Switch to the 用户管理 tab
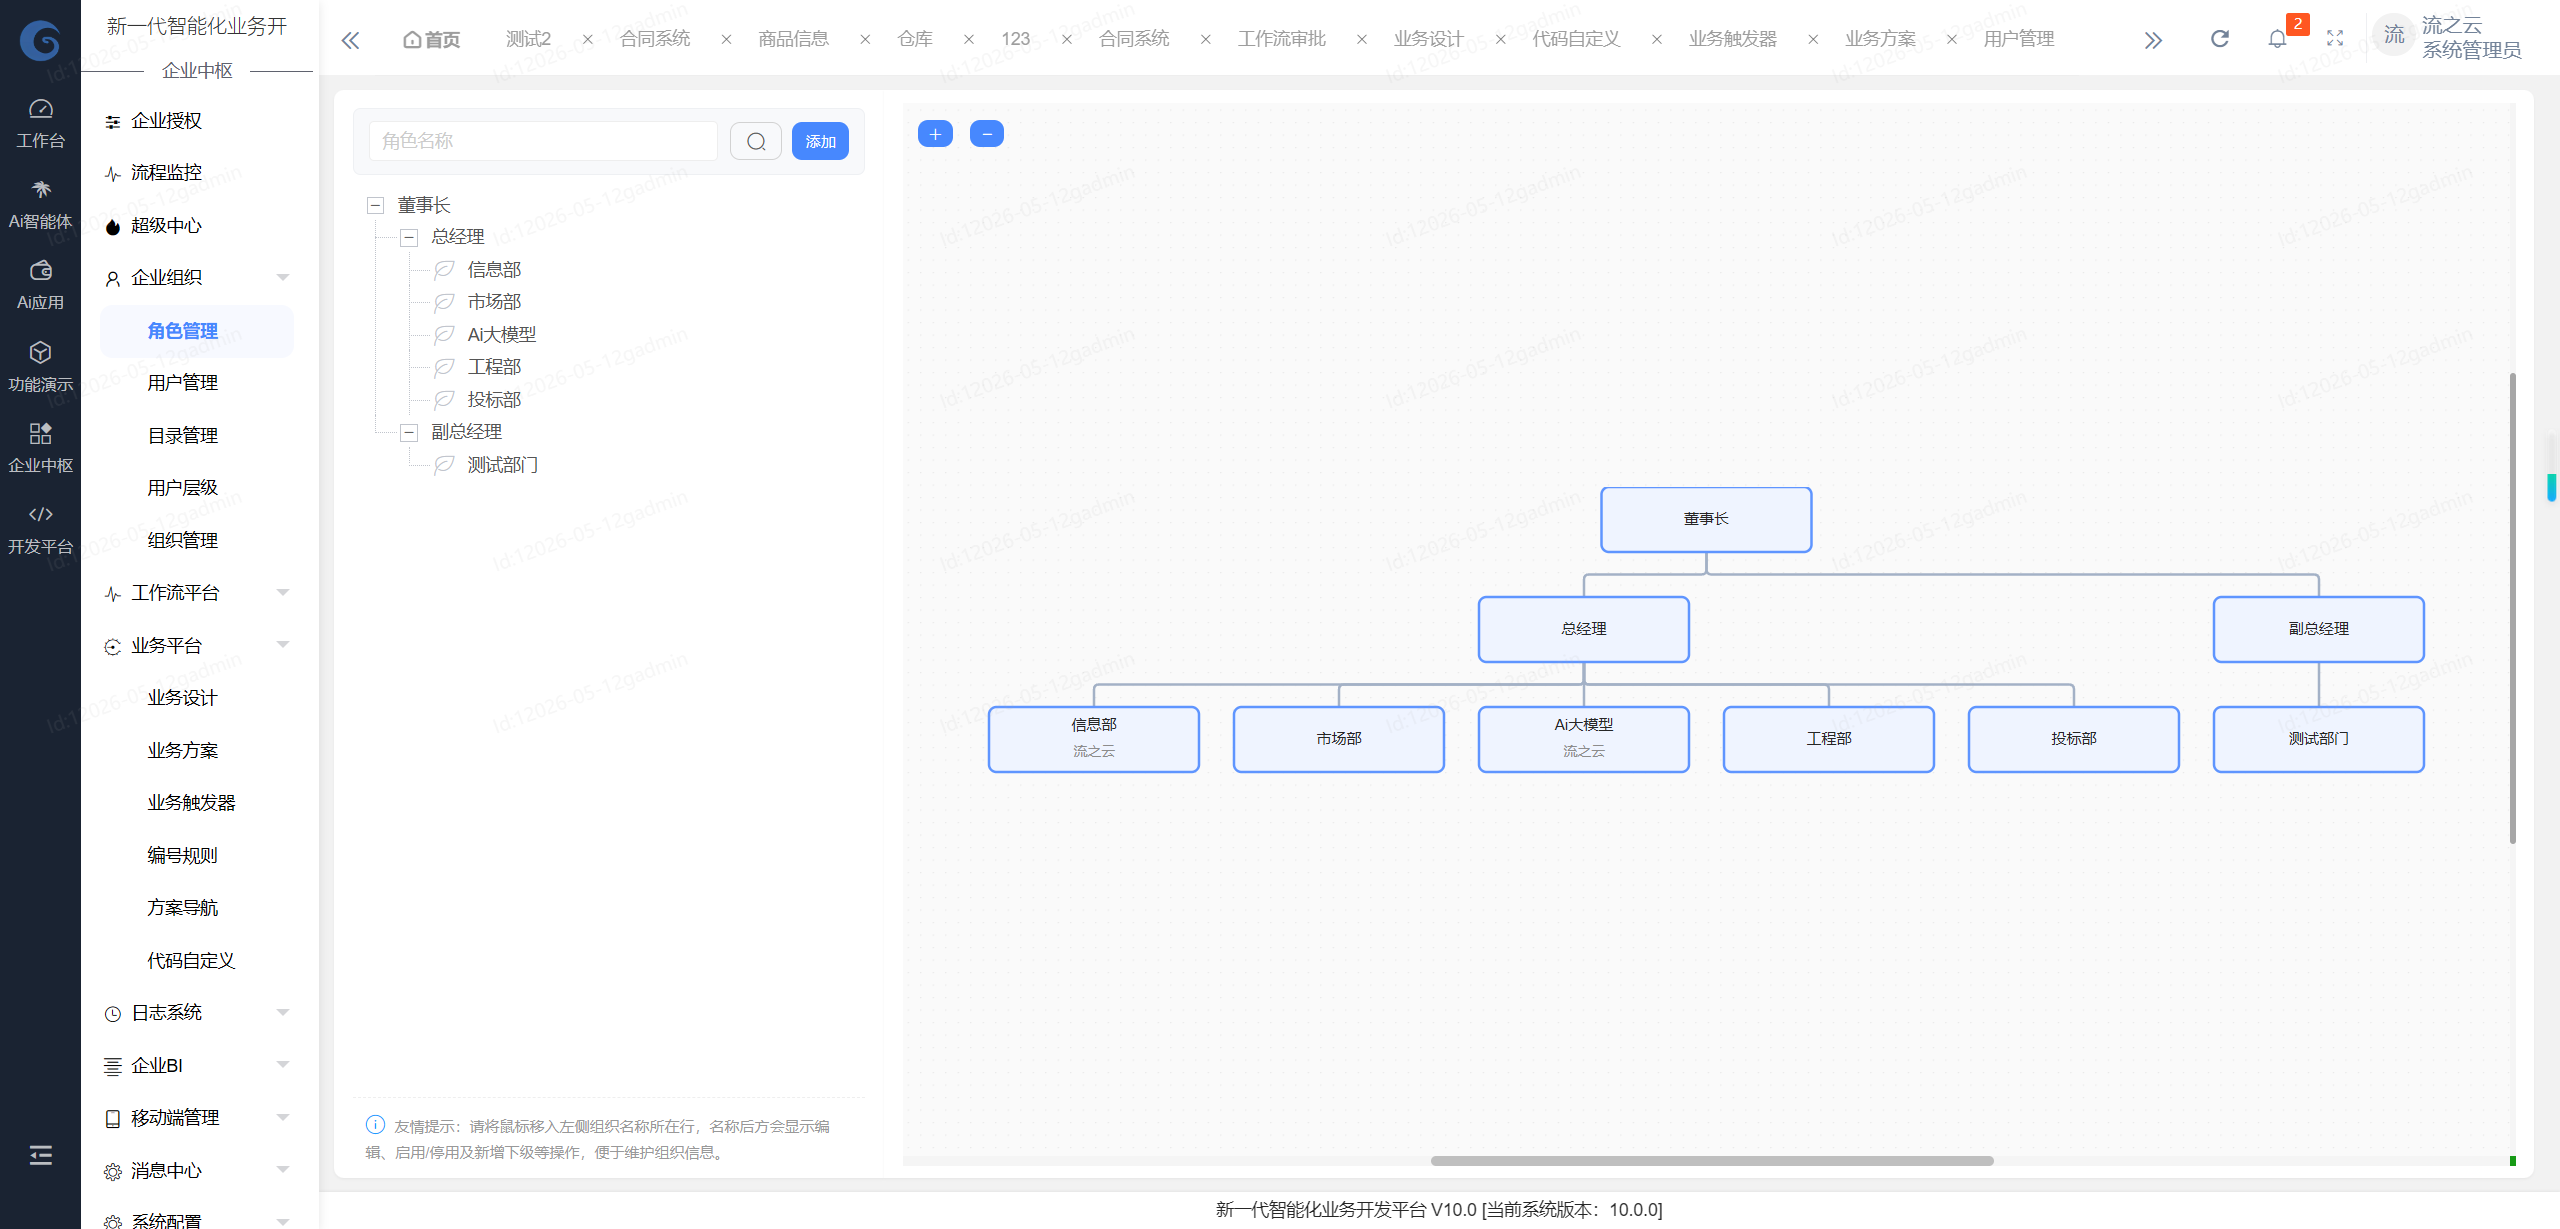 point(2019,39)
